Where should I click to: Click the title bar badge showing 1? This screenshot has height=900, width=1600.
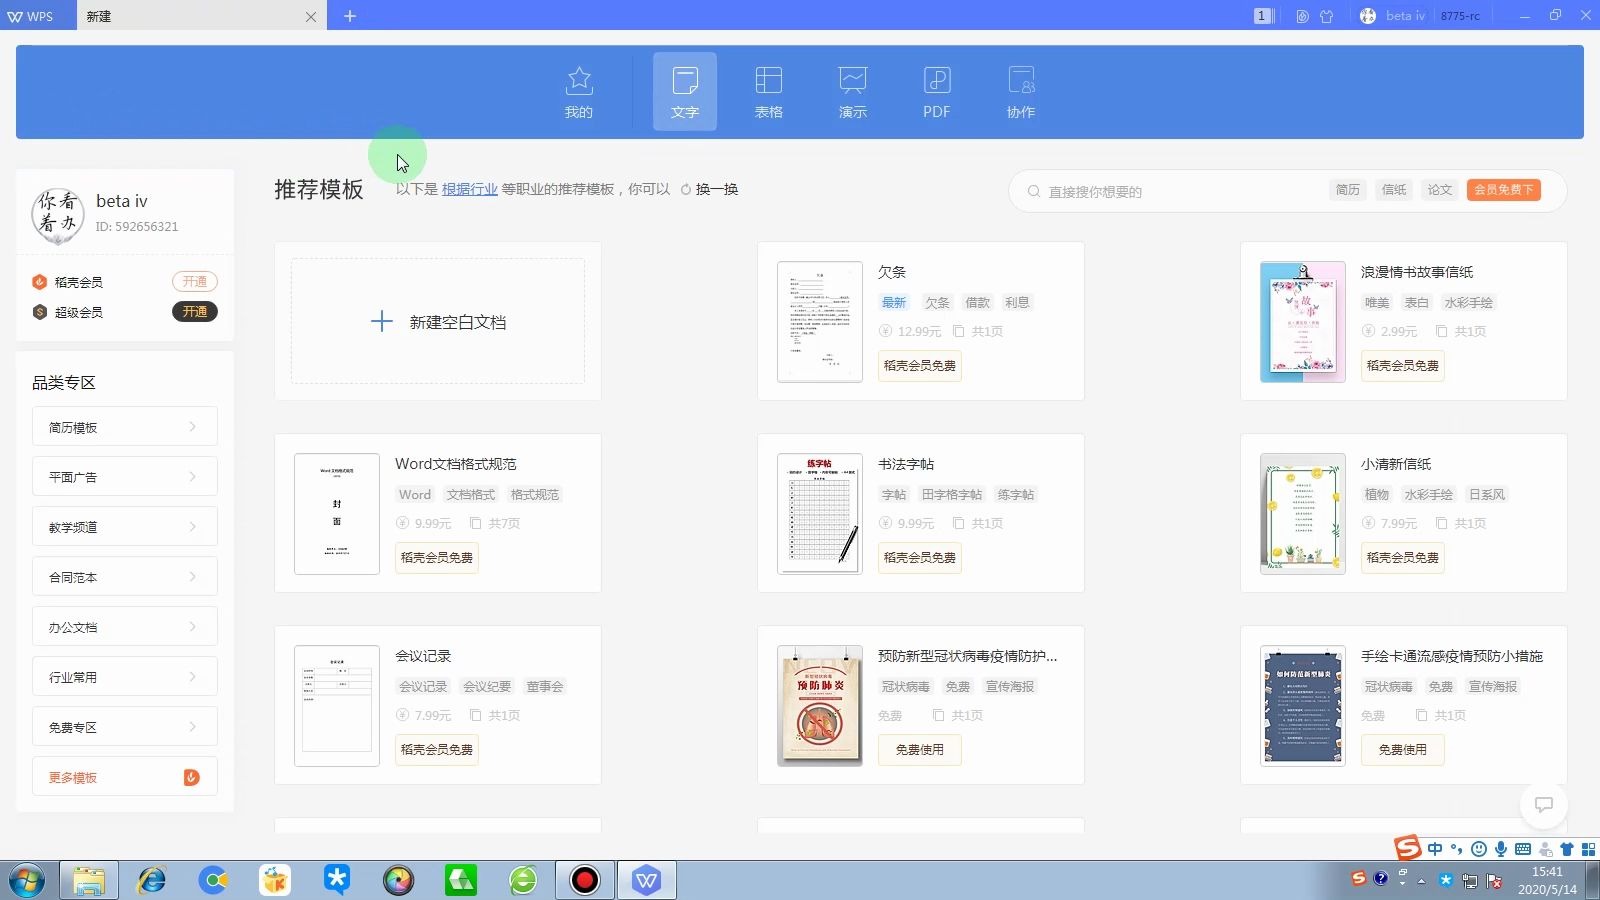point(1262,16)
